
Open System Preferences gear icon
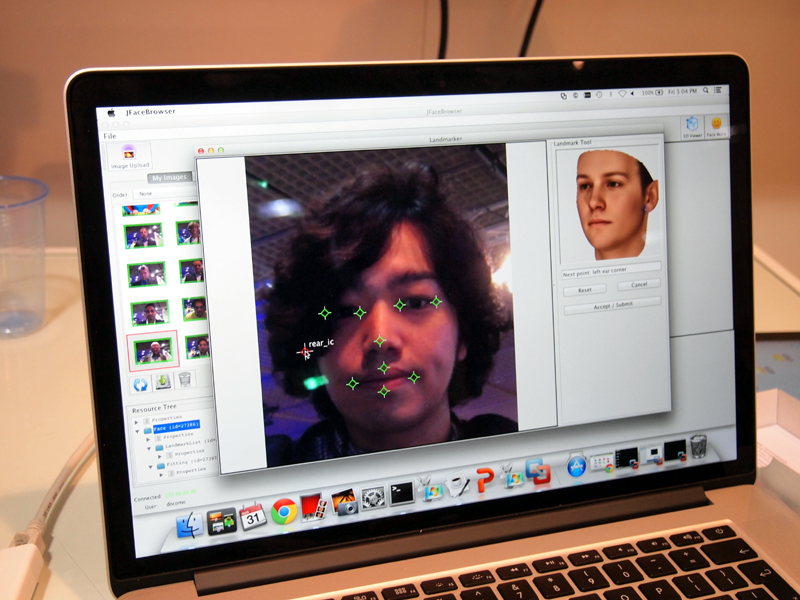(373, 497)
